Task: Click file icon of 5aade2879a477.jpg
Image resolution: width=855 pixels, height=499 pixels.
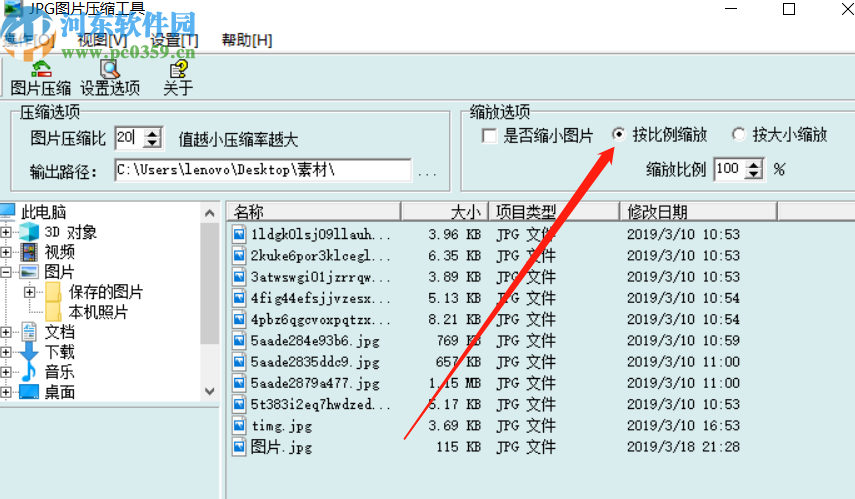Action: point(239,383)
